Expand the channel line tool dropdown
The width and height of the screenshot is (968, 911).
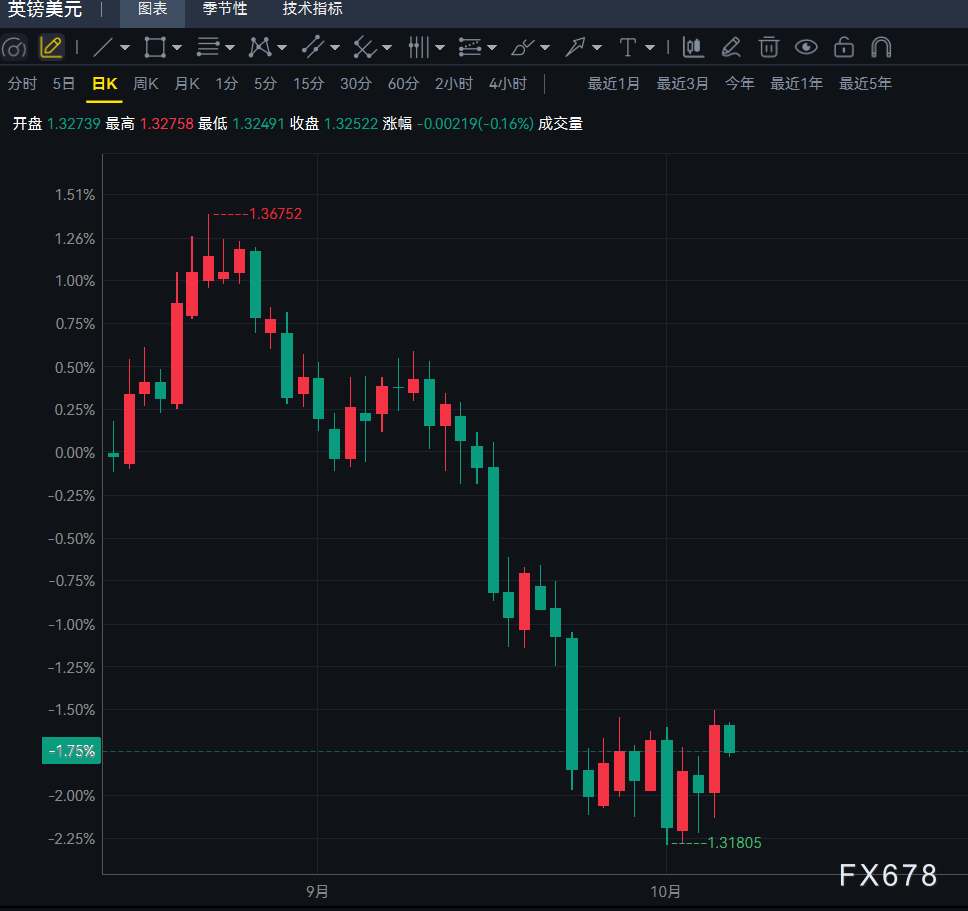point(335,48)
